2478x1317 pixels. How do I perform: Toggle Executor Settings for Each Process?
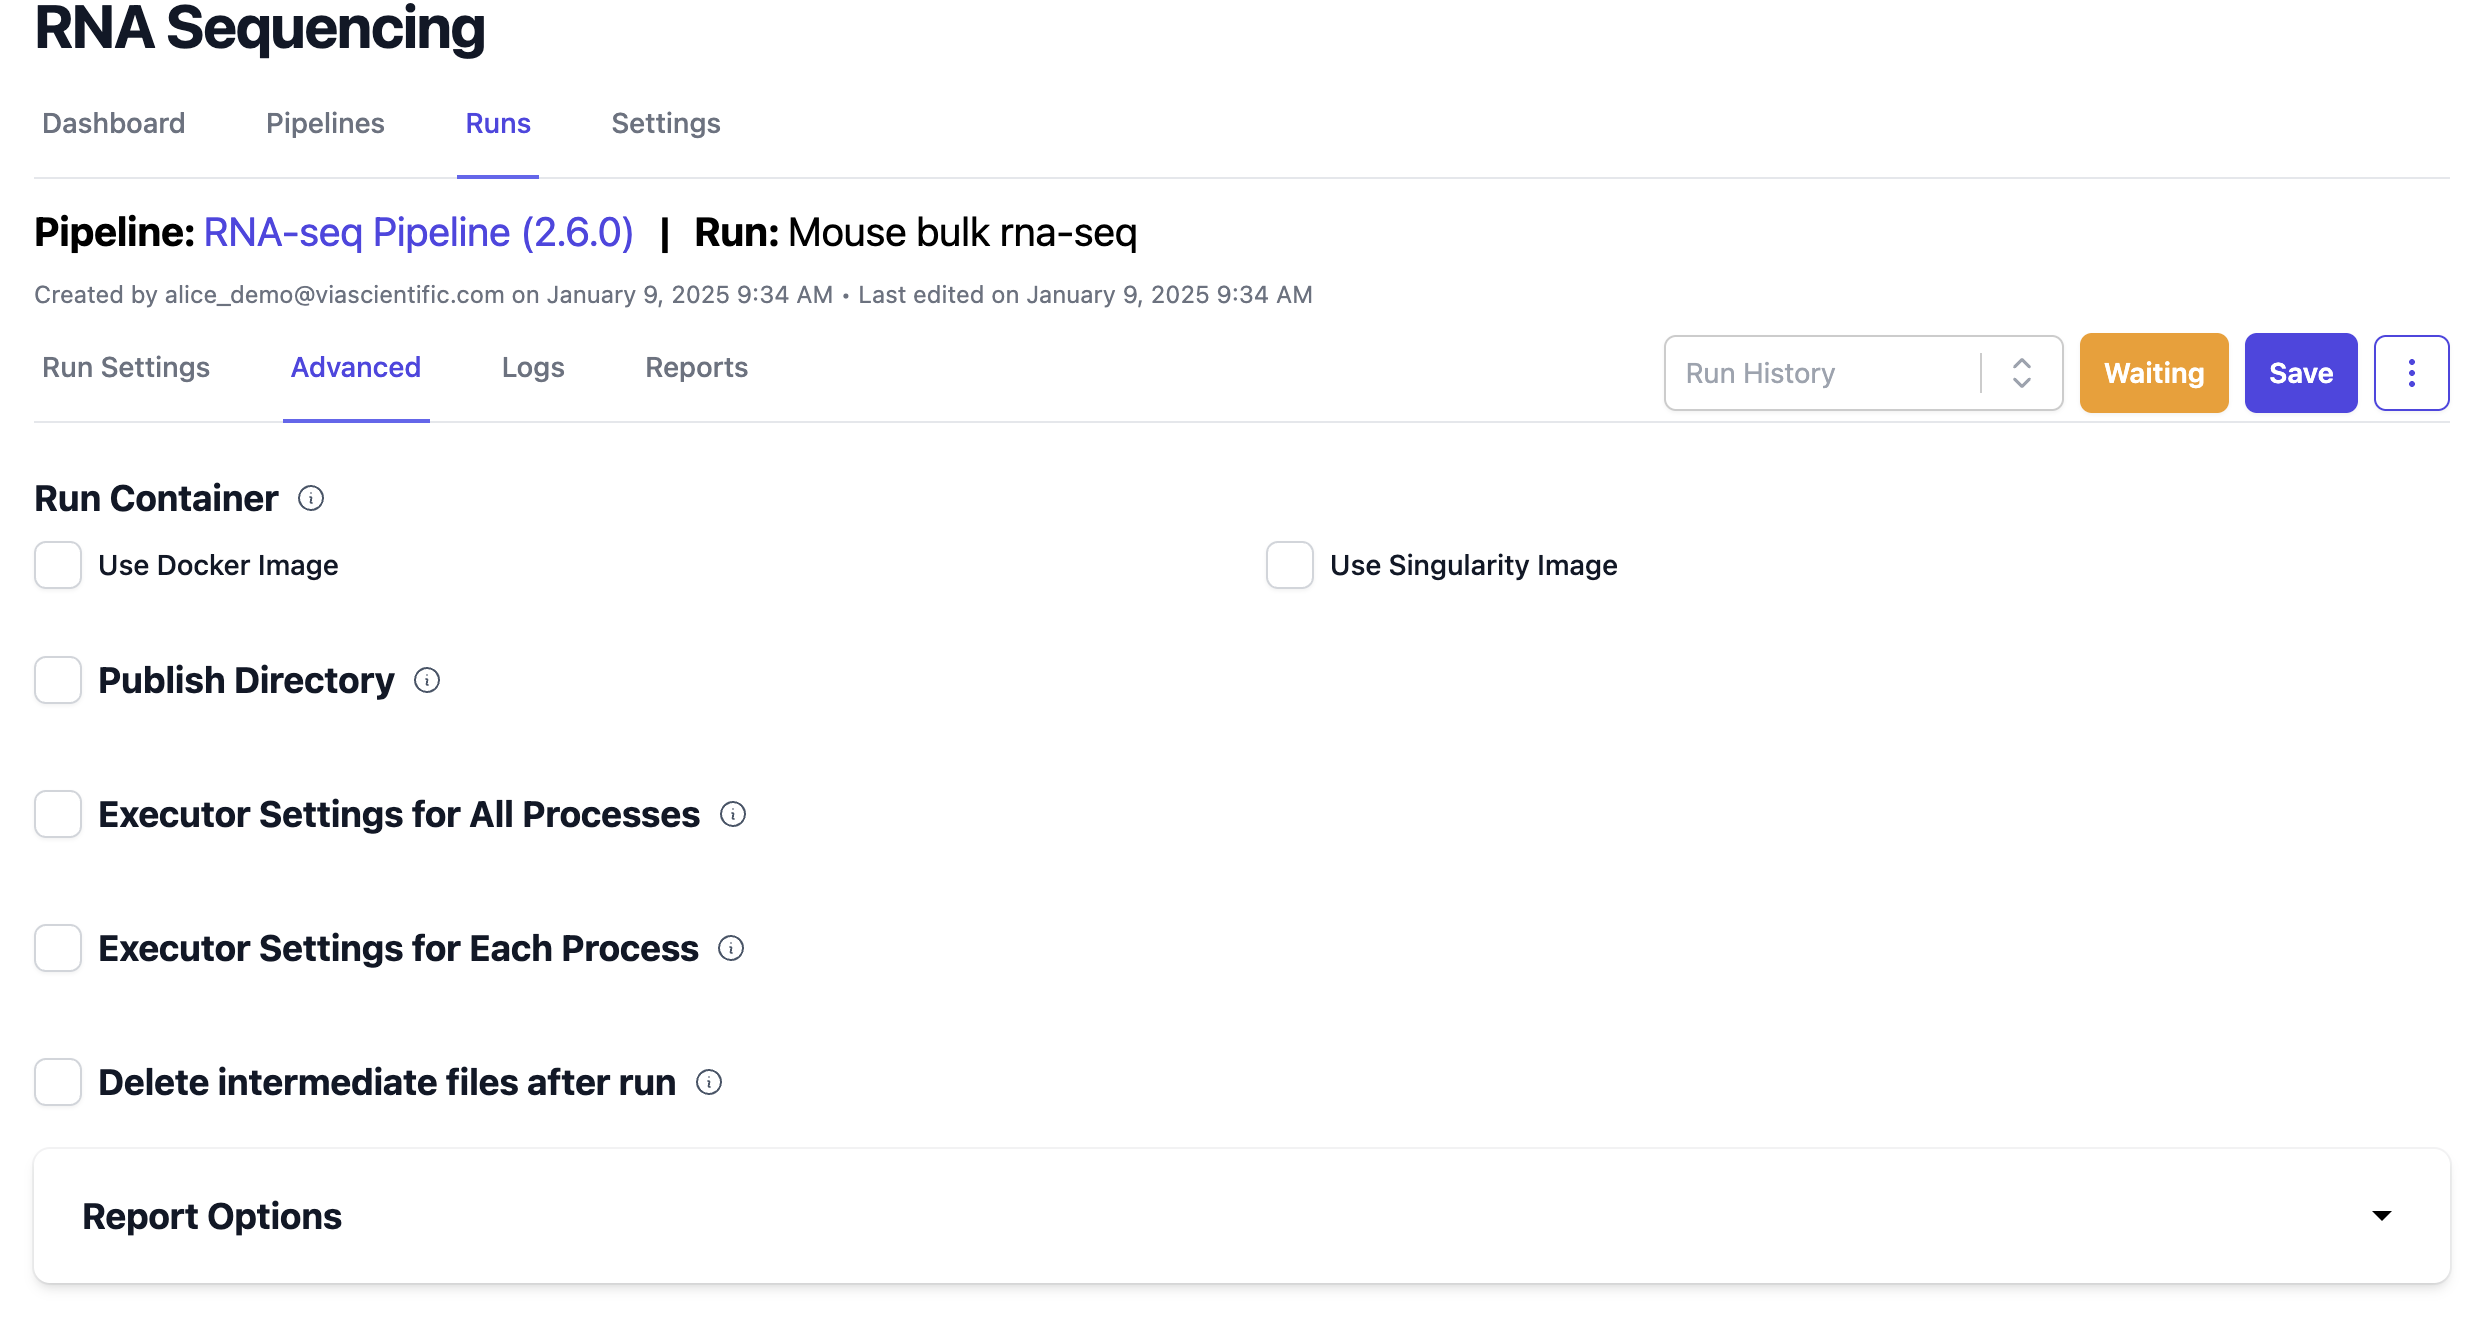pos(58,948)
